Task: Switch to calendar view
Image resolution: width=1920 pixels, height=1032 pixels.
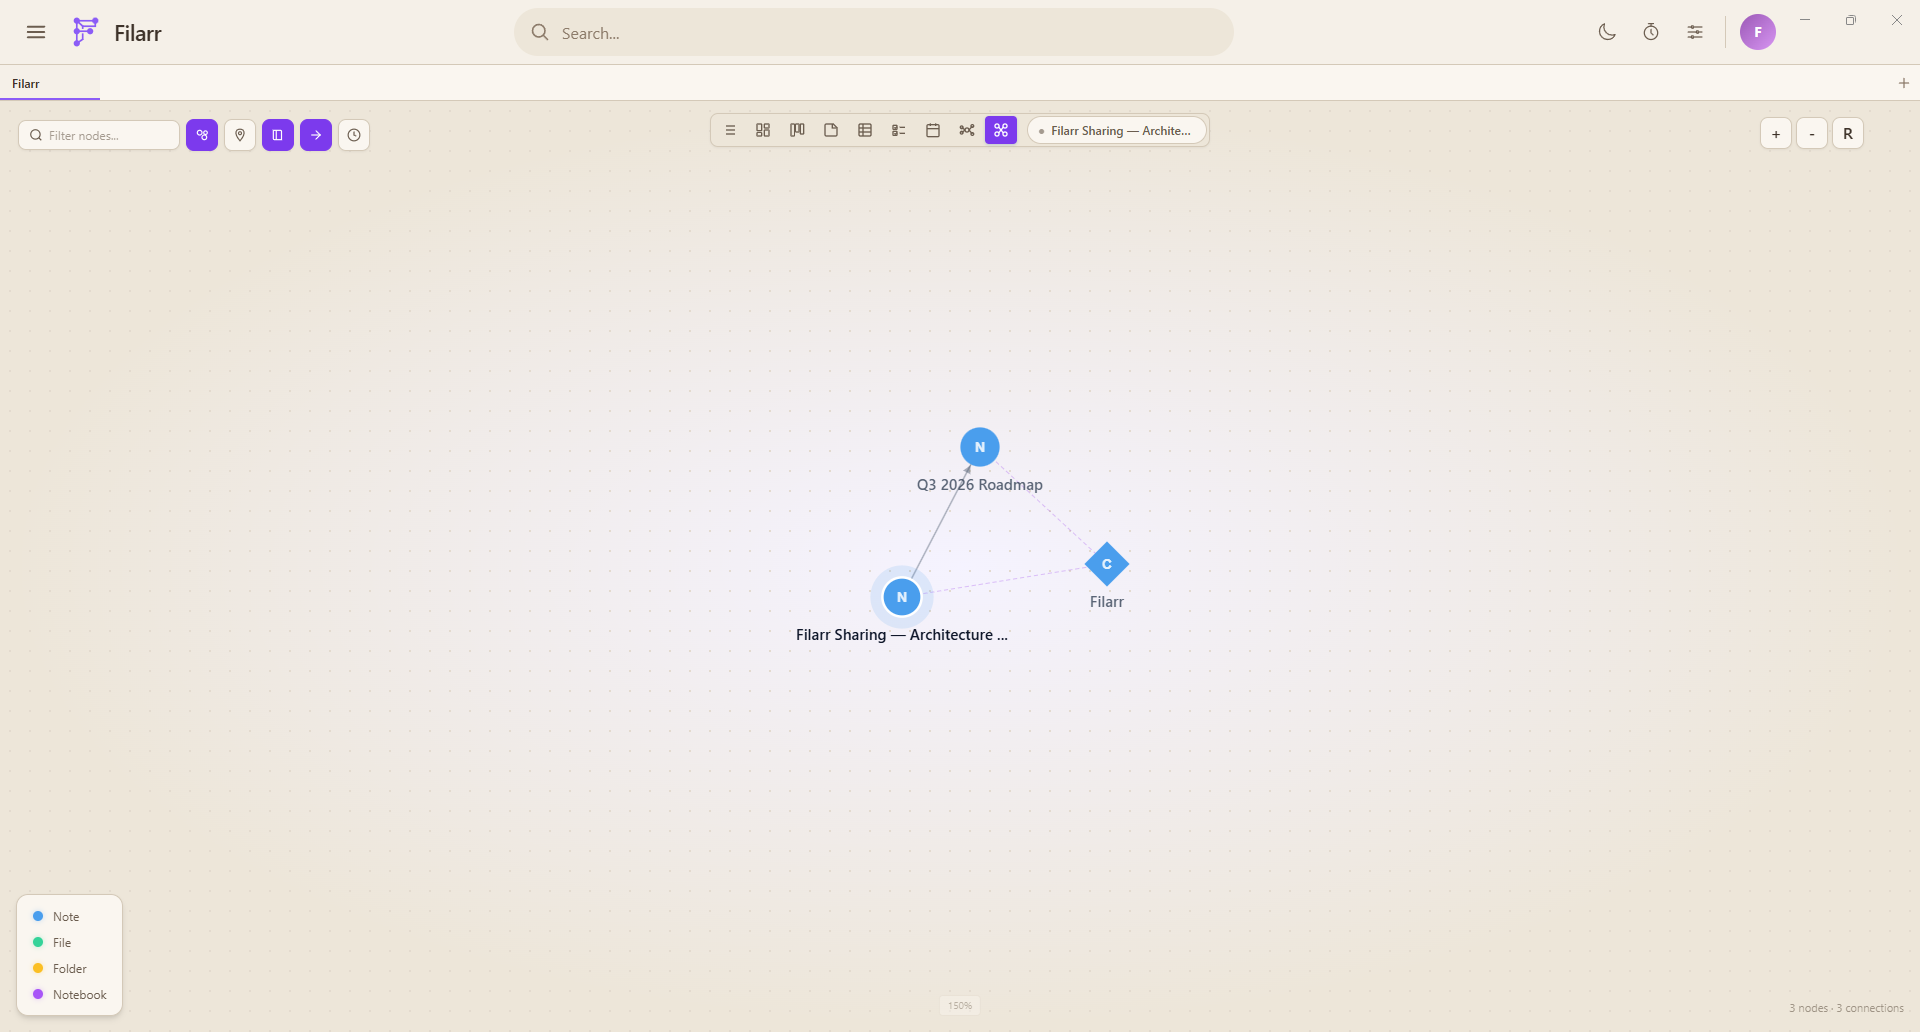Action: point(933,130)
